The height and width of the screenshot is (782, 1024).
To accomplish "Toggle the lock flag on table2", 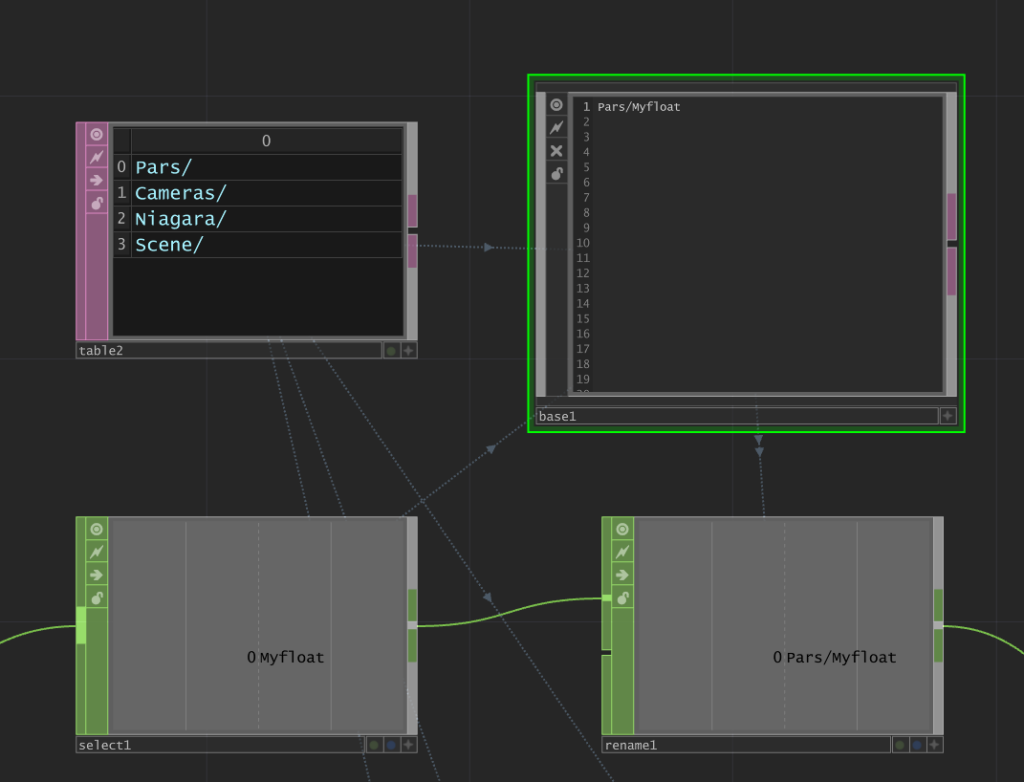I will 96,203.
